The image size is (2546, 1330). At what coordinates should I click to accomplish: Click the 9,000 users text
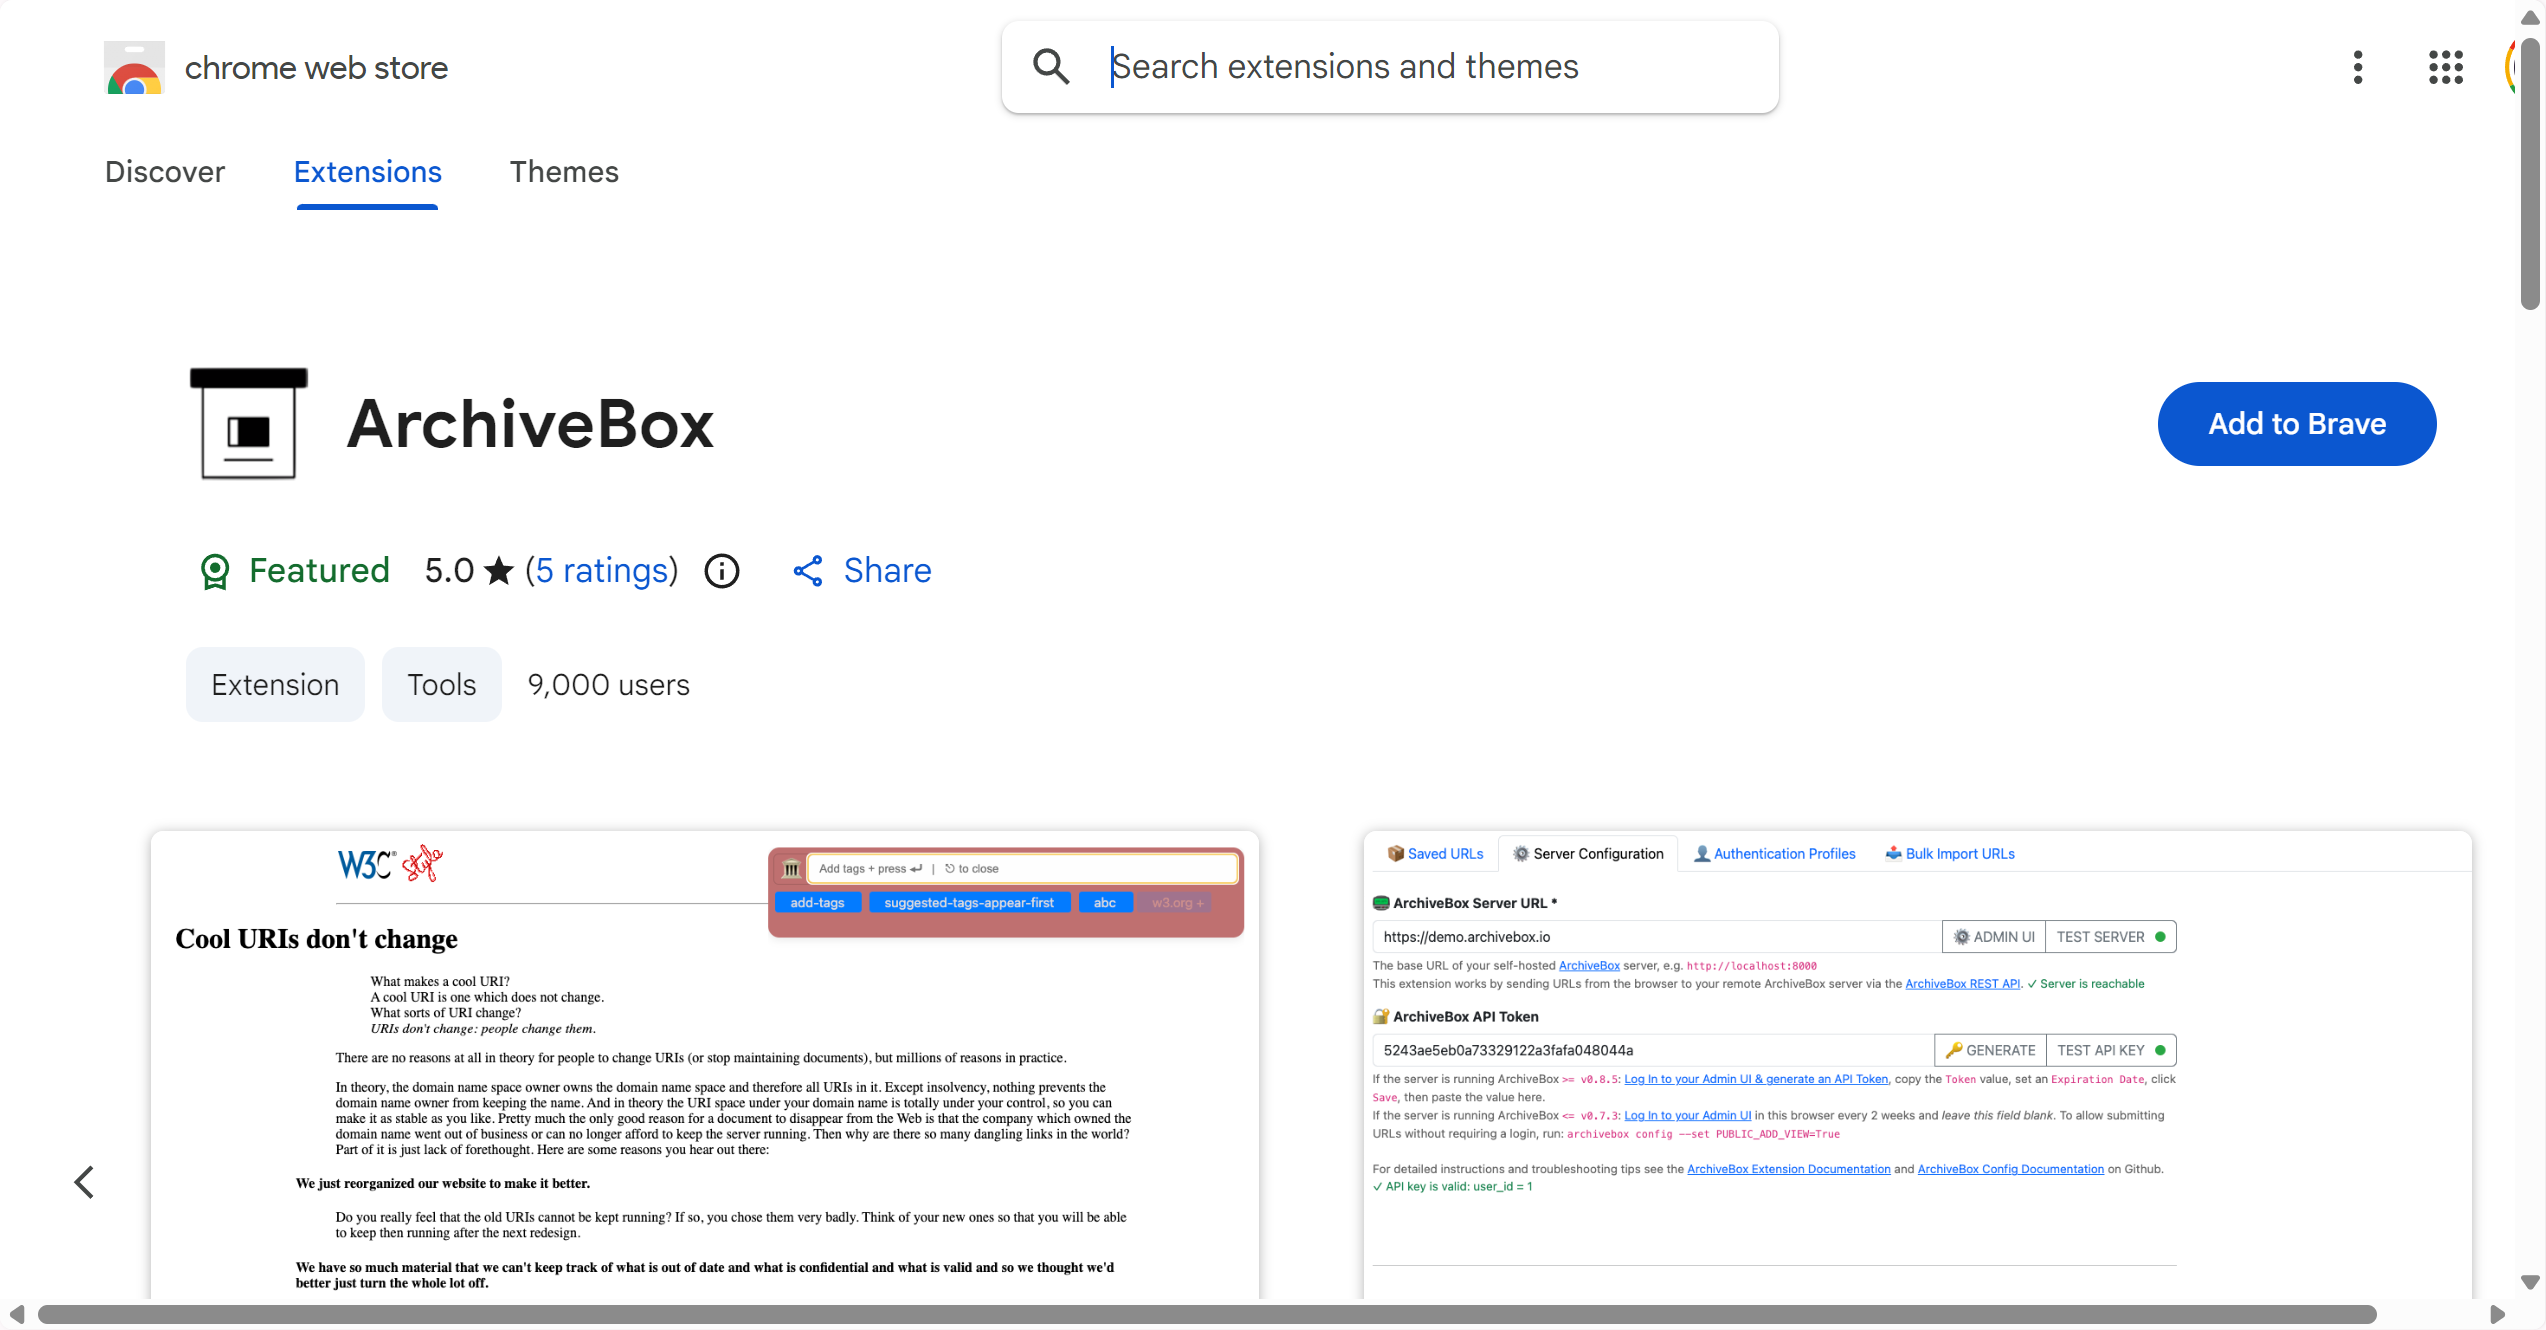click(x=608, y=685)
